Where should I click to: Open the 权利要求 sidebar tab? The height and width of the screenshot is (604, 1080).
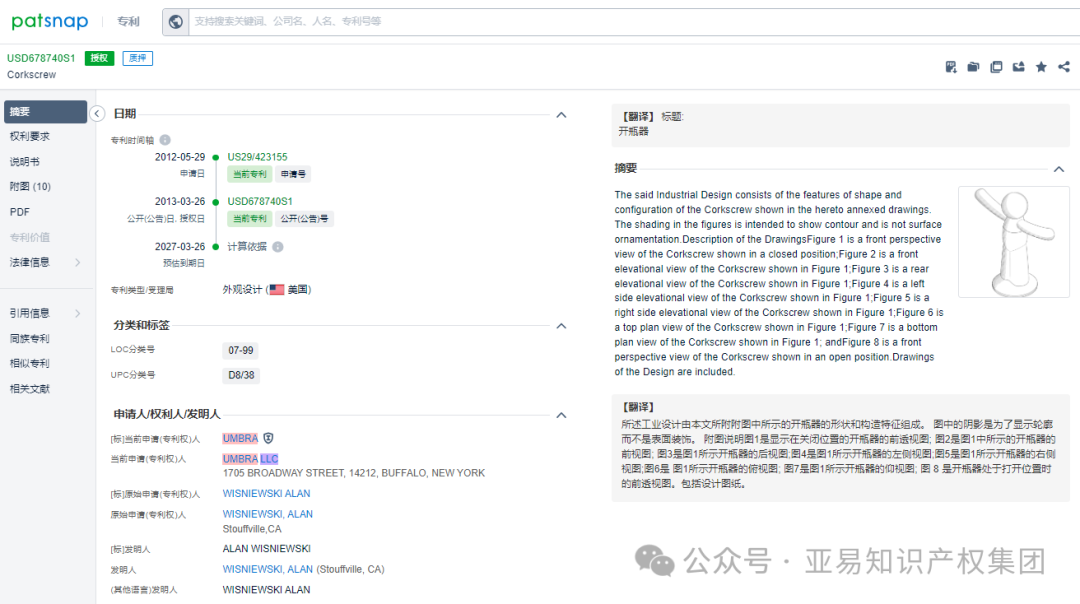click(x=30, y=136)
